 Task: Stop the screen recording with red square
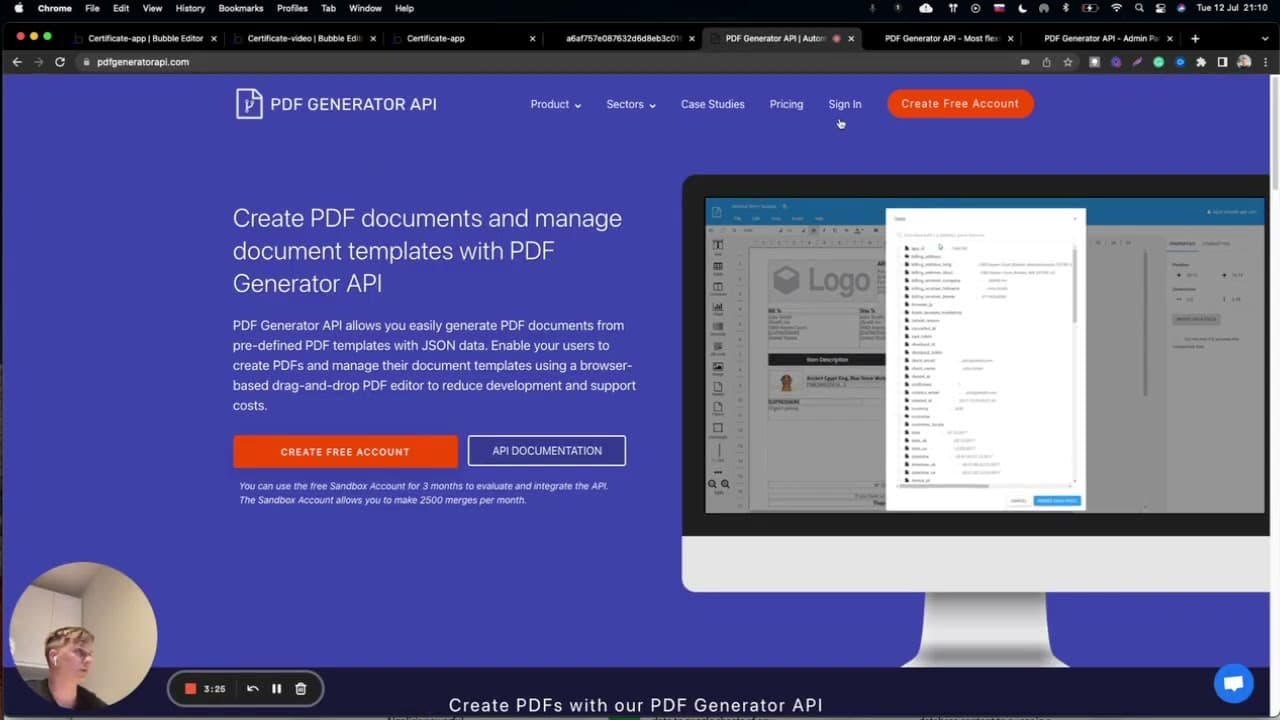[x=190, y=688]
